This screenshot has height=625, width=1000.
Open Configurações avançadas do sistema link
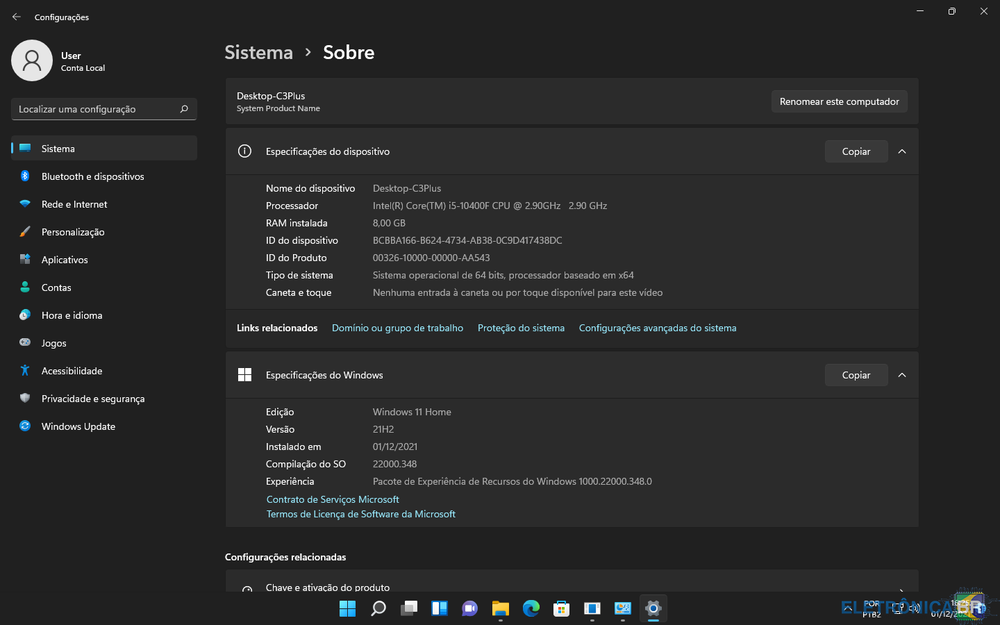click(657, 328)
